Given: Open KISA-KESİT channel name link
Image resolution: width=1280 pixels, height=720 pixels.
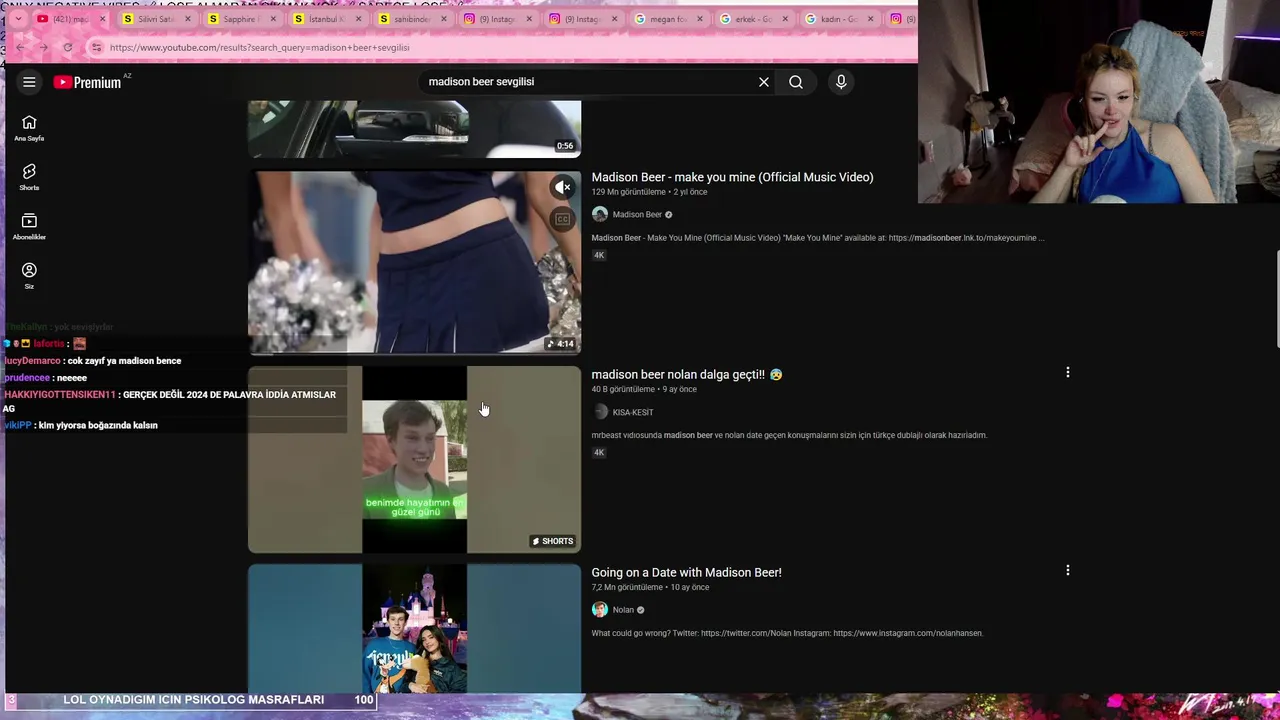Looking at the screenshot, I should 632,412.
